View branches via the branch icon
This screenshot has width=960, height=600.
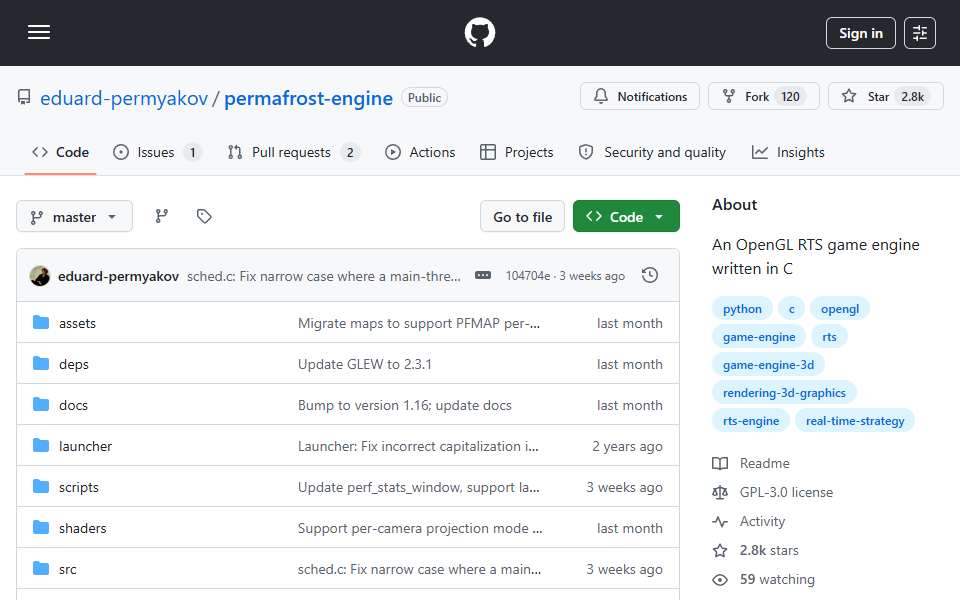pos(162,216)
